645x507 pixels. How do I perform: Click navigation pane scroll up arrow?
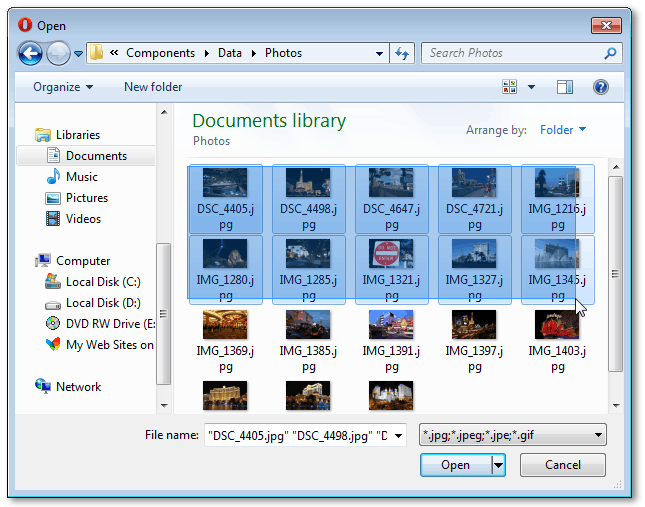tap(164, 112)
